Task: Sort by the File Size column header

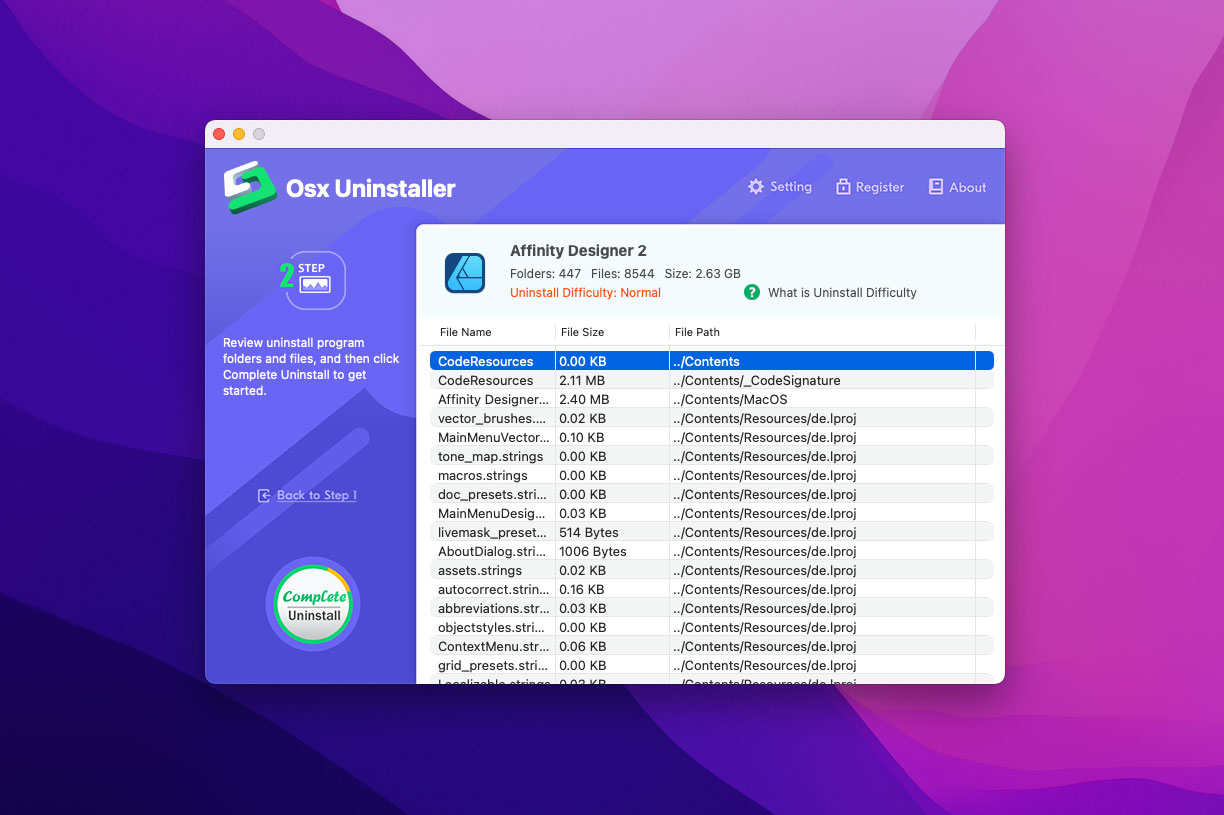Action: 583,332
